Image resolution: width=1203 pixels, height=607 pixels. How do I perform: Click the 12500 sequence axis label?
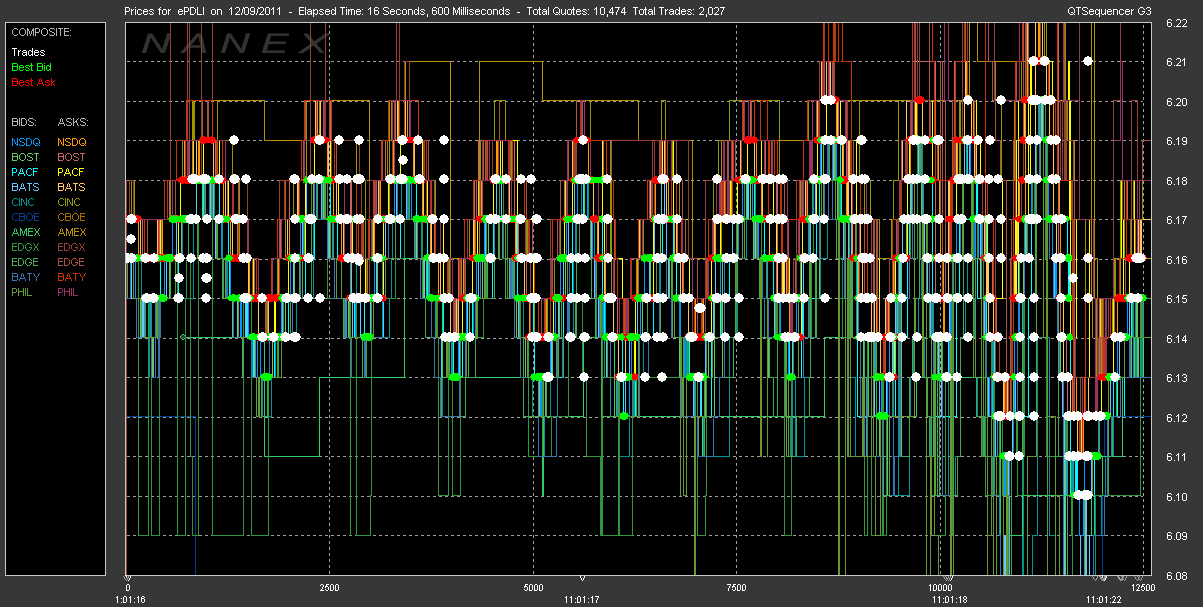point(1142,587)
